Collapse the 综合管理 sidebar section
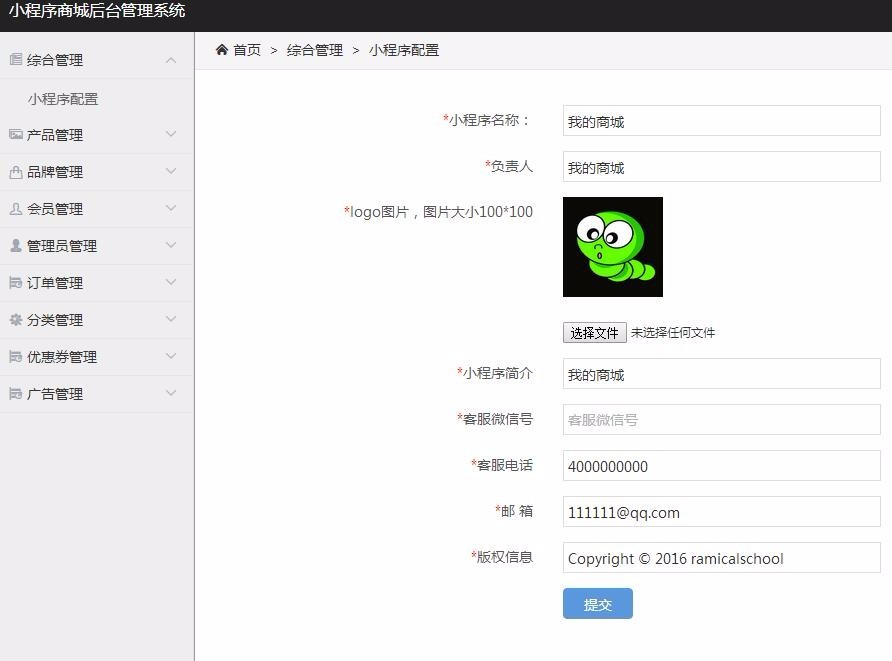 [170, 59]
